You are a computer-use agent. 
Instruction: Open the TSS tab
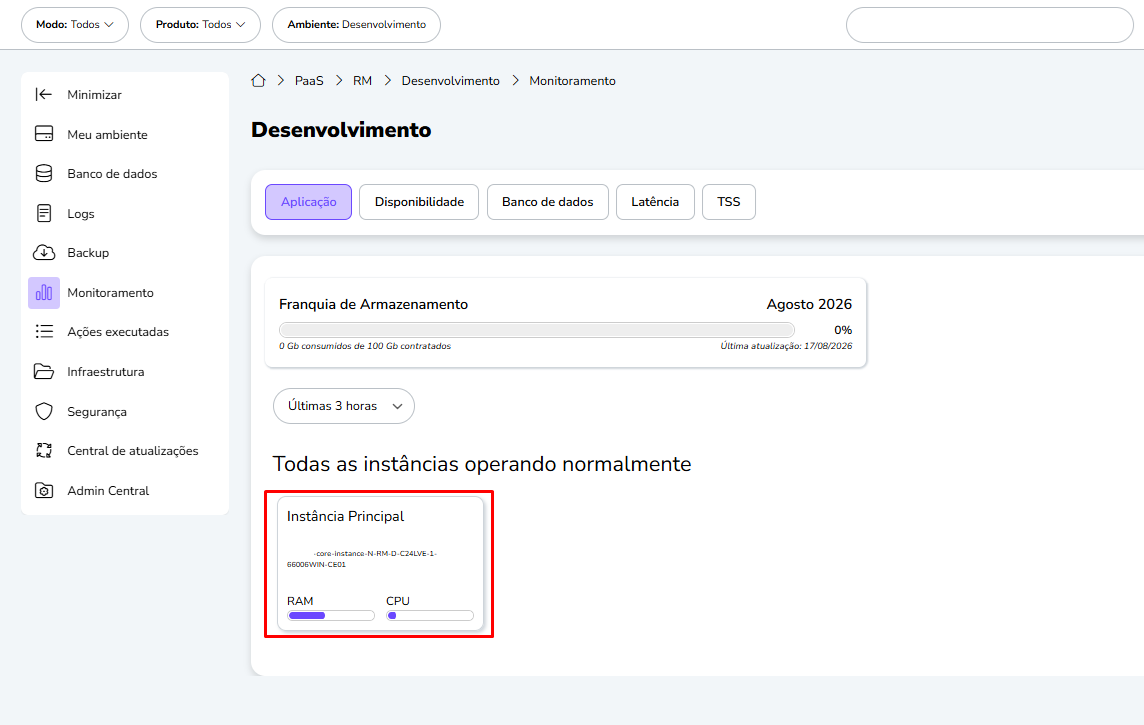(x=729, y=202)
